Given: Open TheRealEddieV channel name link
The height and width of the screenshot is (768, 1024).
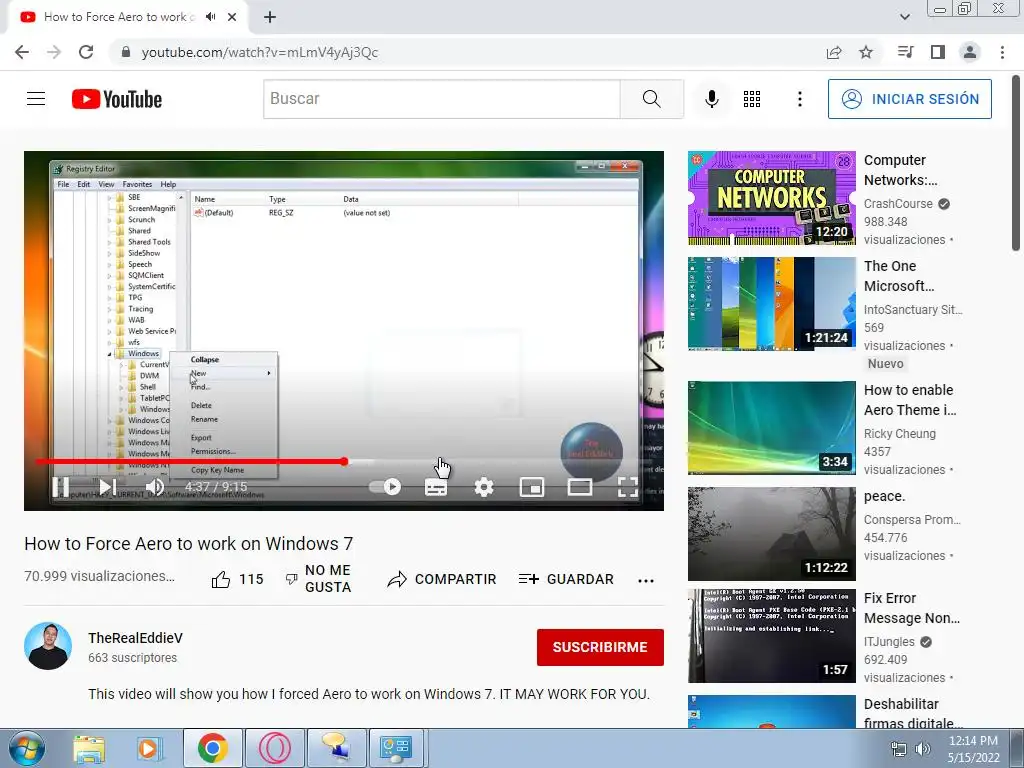Looking at the screenshot, I should (x=135, y=638).
